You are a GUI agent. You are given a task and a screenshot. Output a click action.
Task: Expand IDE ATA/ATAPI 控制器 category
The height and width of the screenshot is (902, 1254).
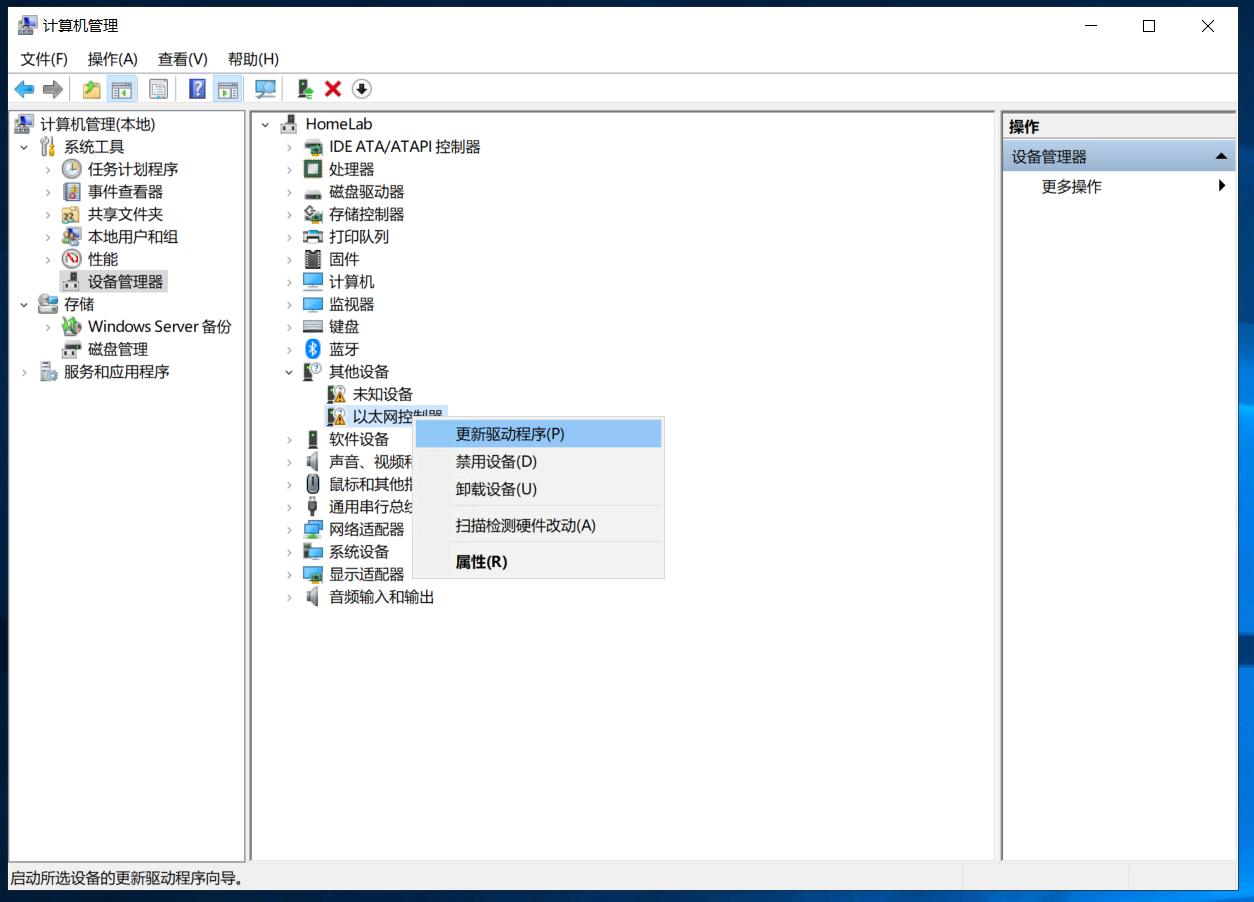[x=289, y=147]
